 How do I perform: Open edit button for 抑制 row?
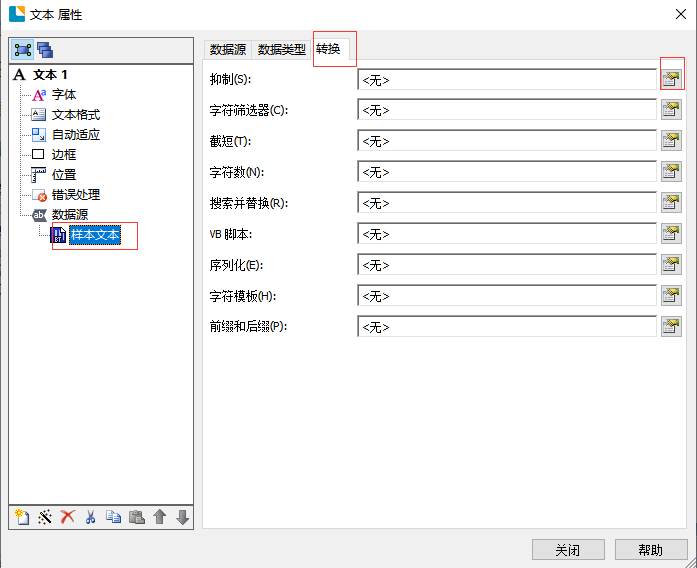click(x=671, y=79)
